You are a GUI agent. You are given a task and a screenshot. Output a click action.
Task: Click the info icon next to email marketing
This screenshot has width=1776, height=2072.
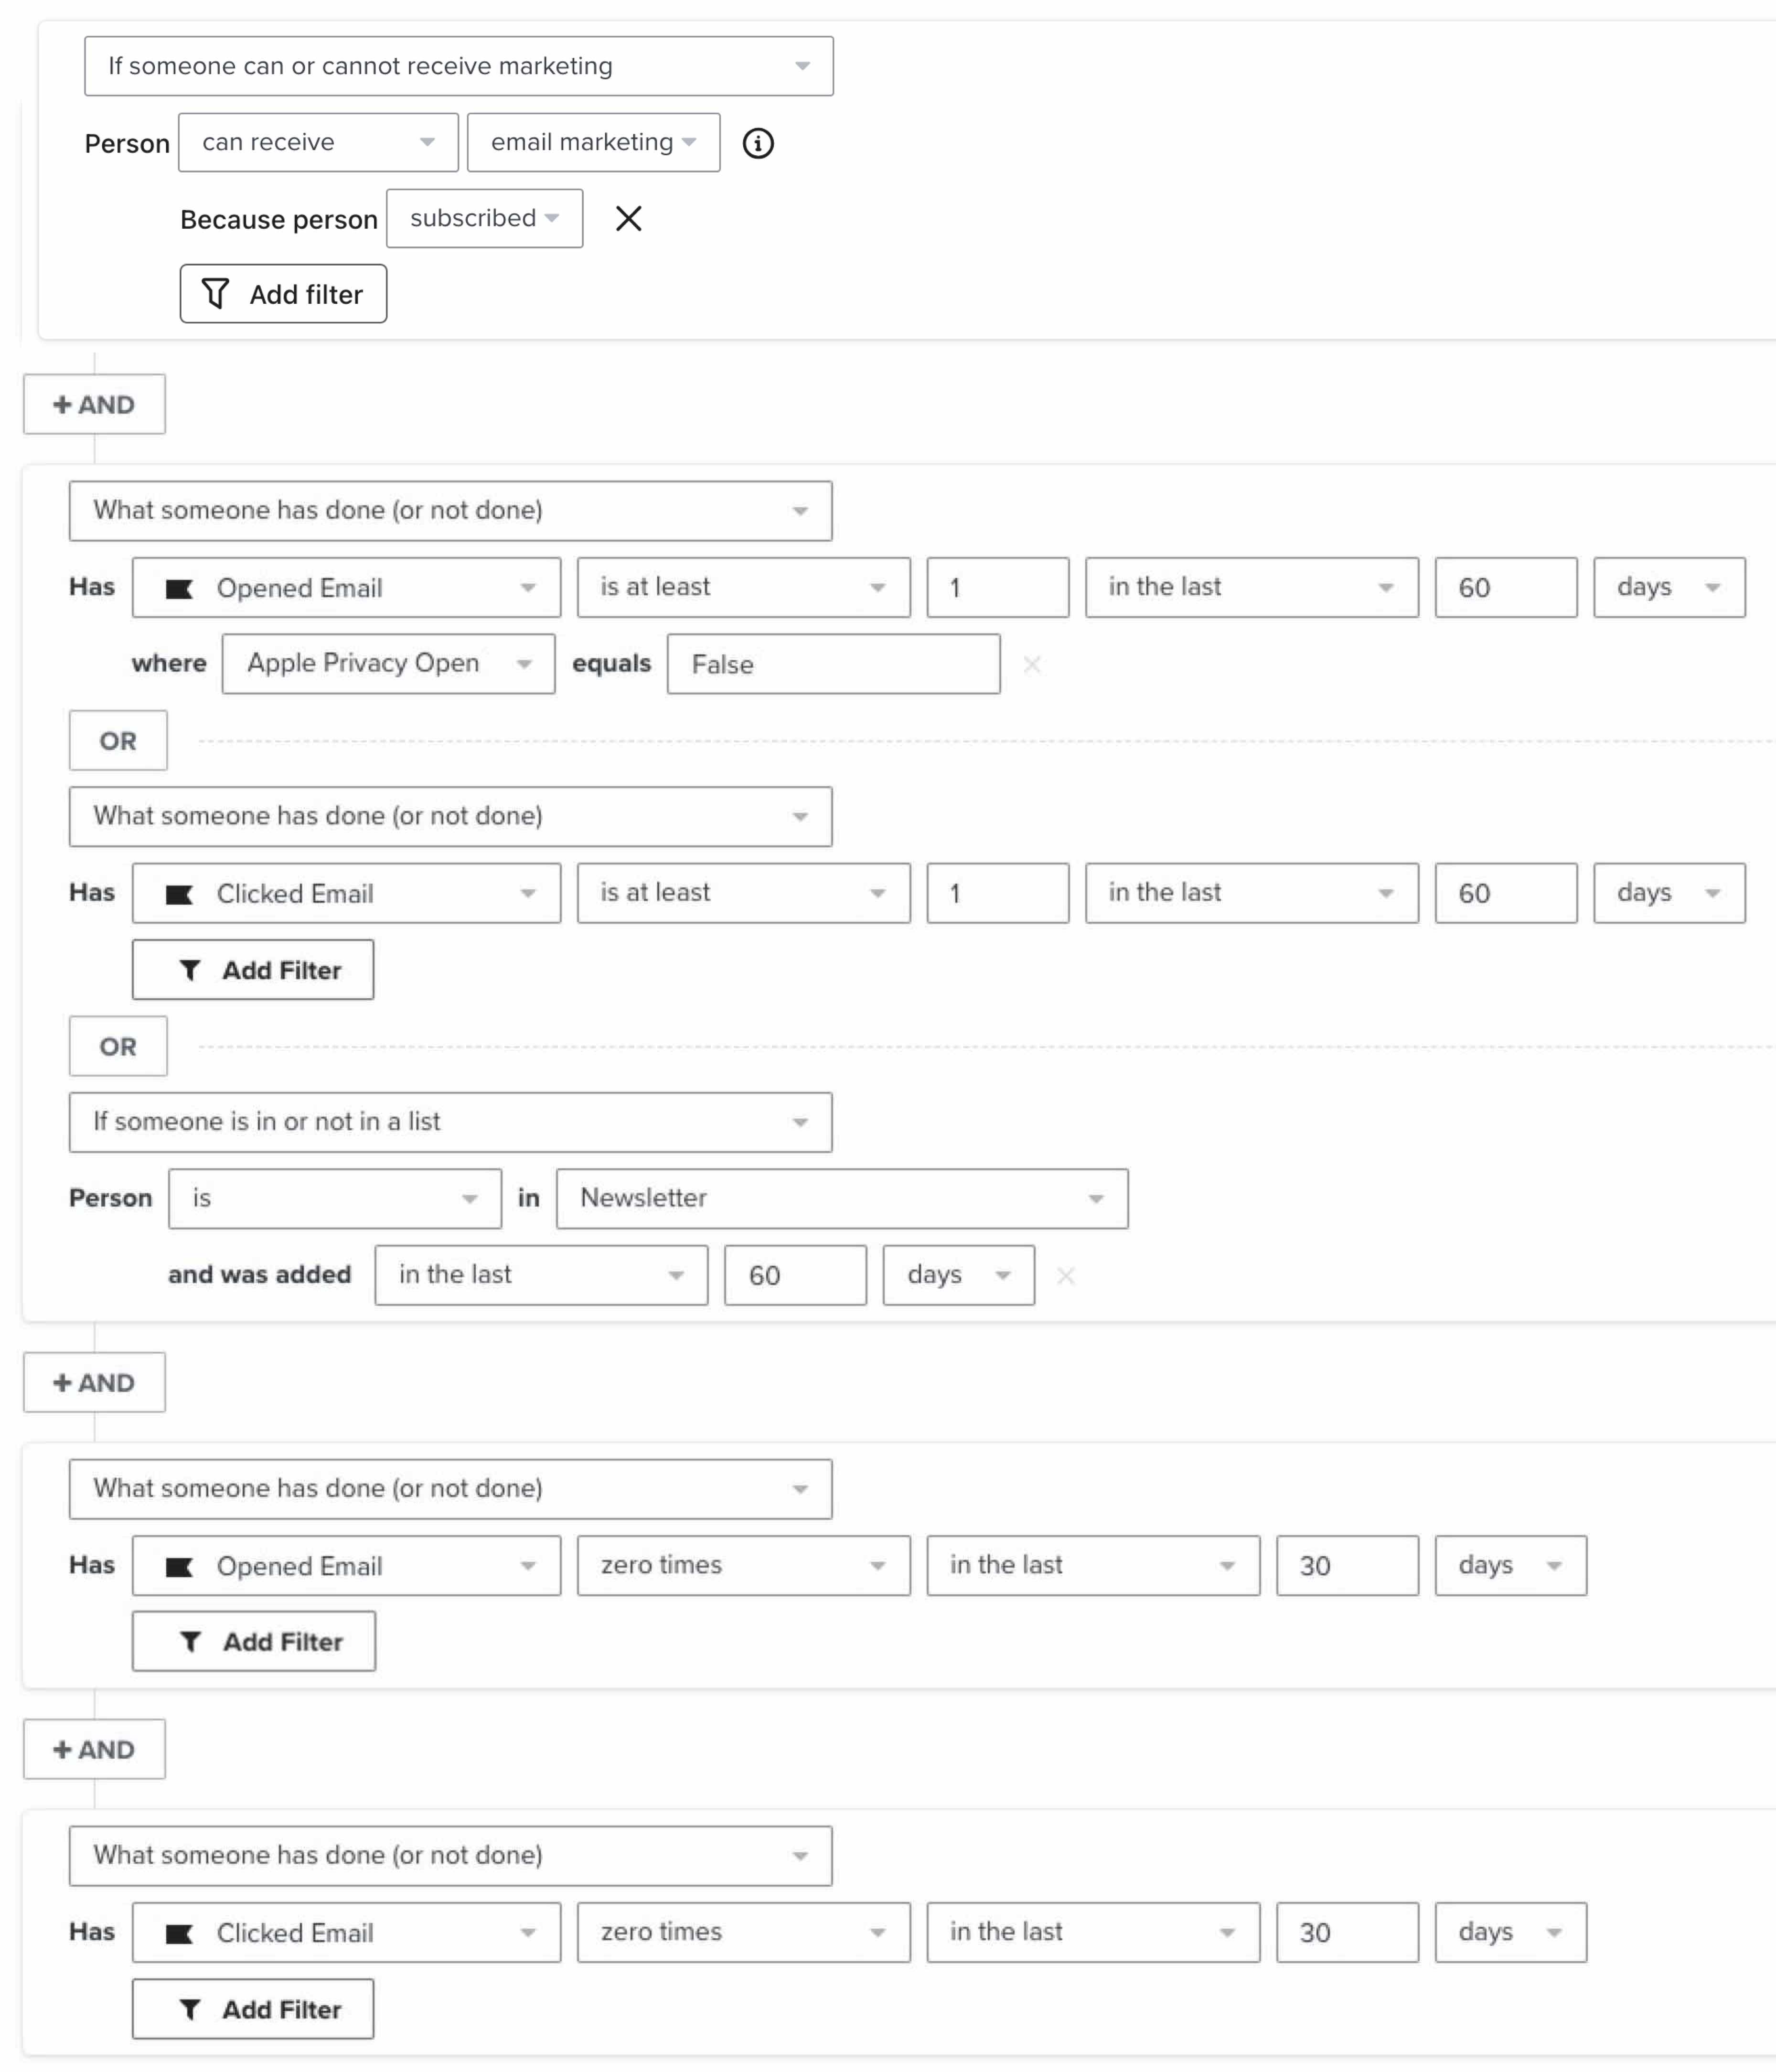tap(761, 143)
